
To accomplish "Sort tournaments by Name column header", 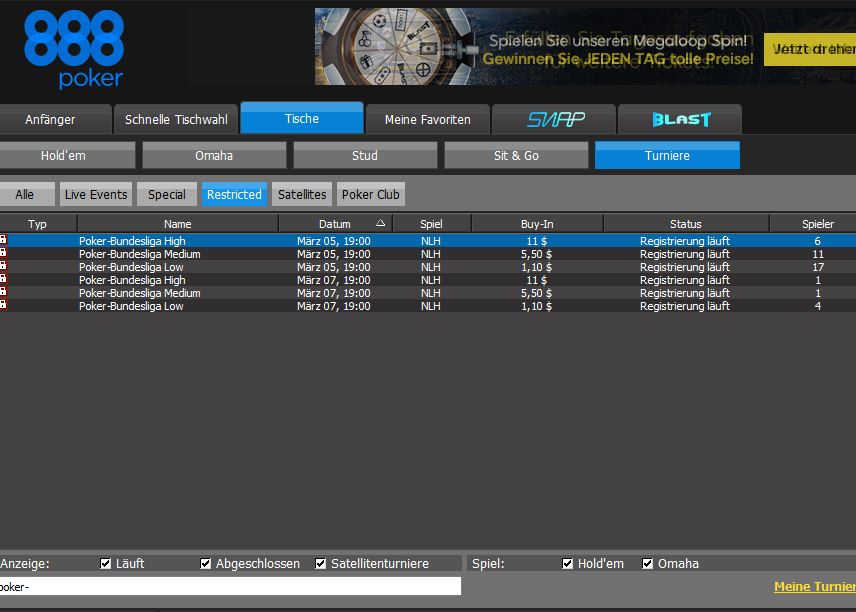I will tap(178, 223).
